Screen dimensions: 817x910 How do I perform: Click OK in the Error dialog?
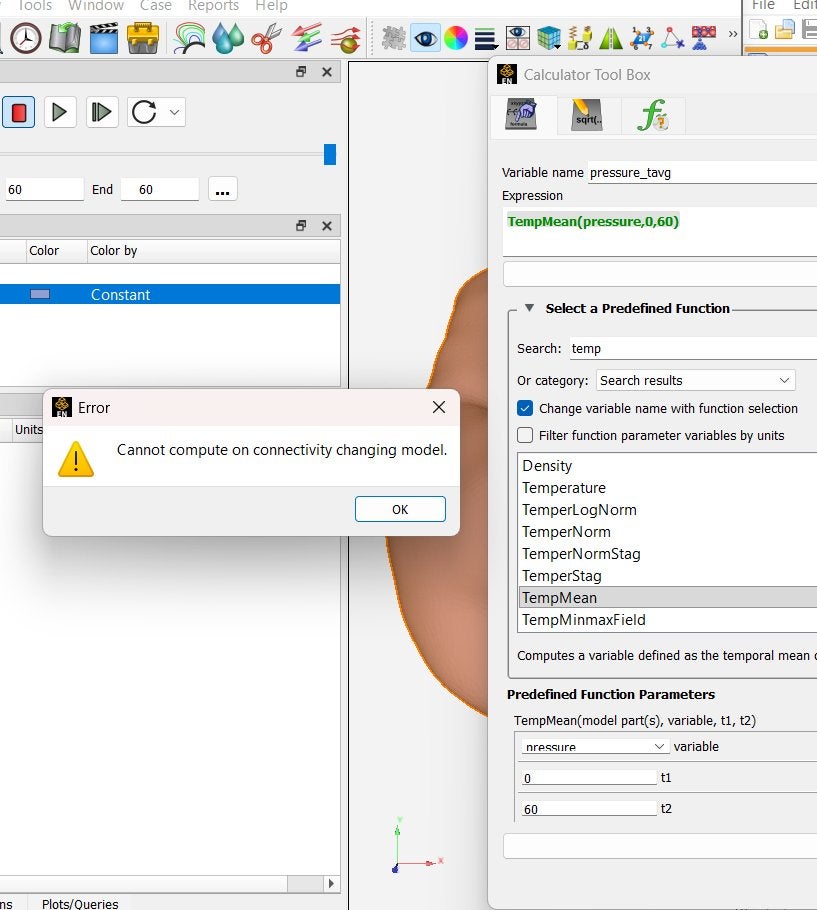click(x=400, y=509)
